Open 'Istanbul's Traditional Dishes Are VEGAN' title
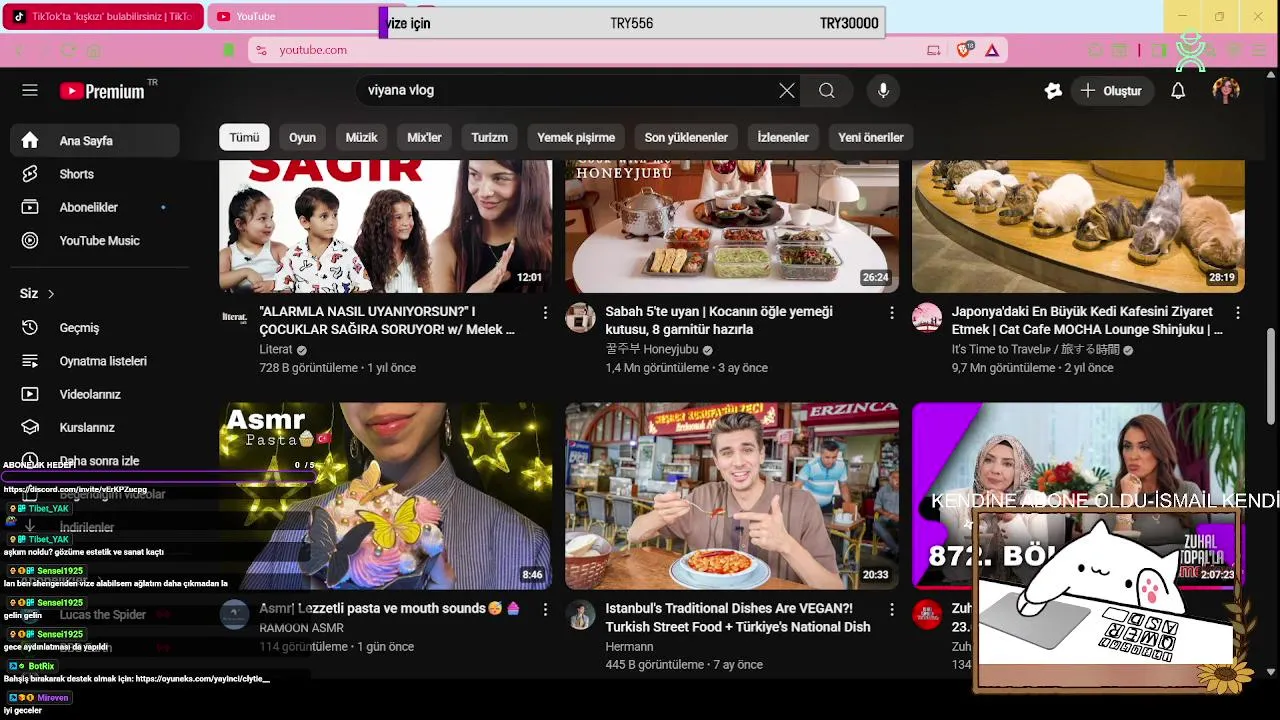The width and height of the screenshot is (1280, 720). (x=737, y=617)
